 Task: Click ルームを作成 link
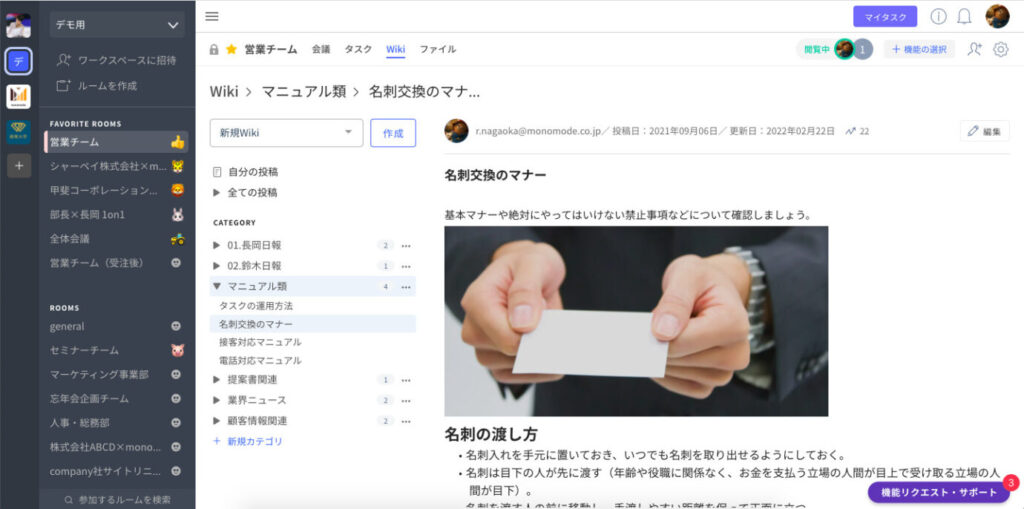(x=97, y=86)
